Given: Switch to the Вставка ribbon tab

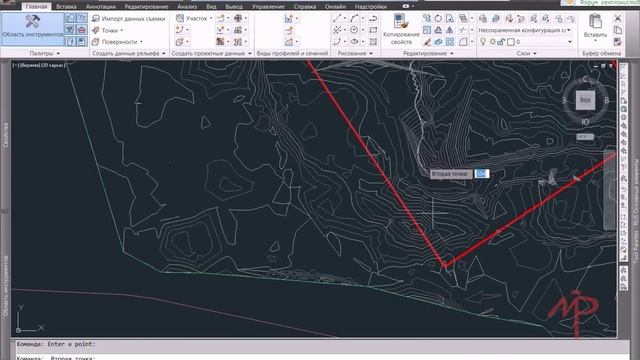Looking at the screenshot, I should click(66, 7).
